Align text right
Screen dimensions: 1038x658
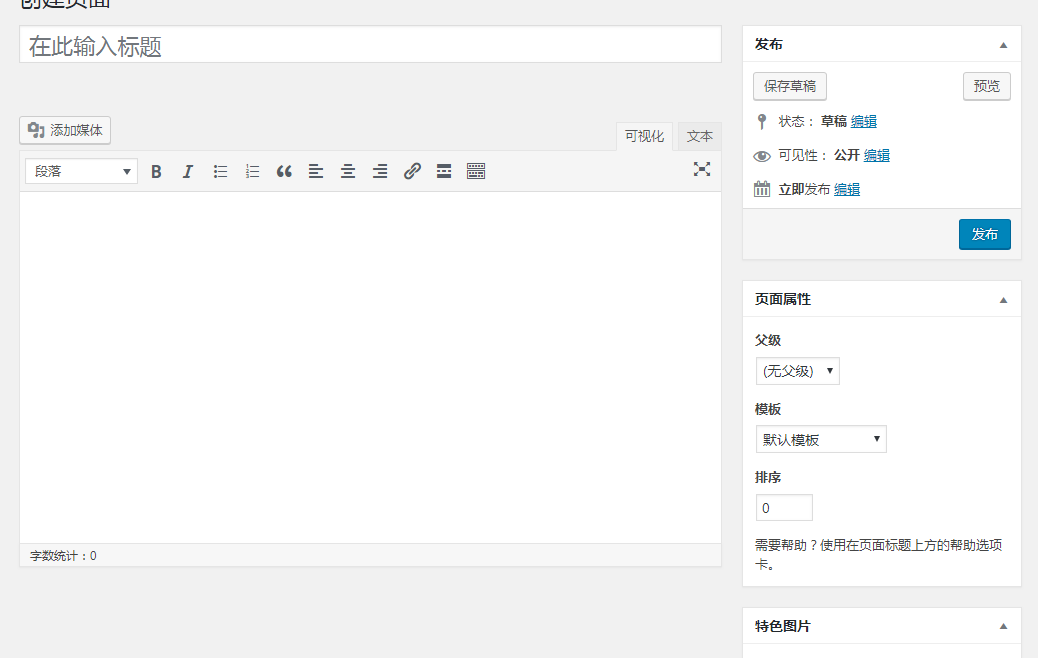pyautogui.click(x=380, y=171)
